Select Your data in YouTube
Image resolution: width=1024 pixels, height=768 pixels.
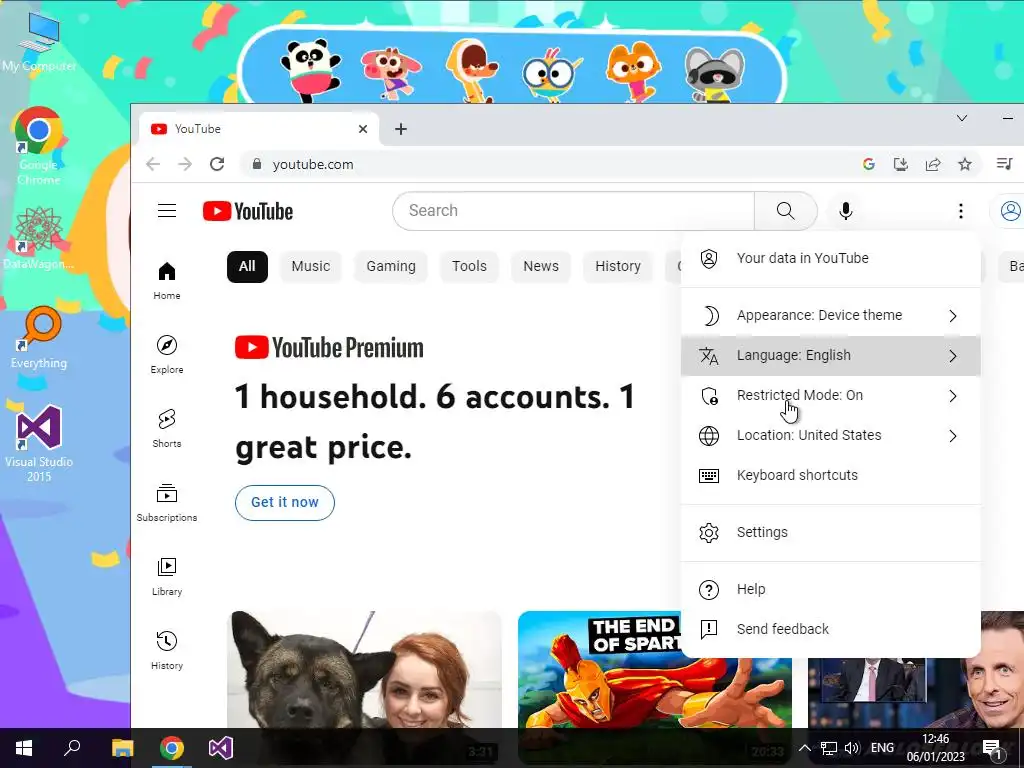830,259
